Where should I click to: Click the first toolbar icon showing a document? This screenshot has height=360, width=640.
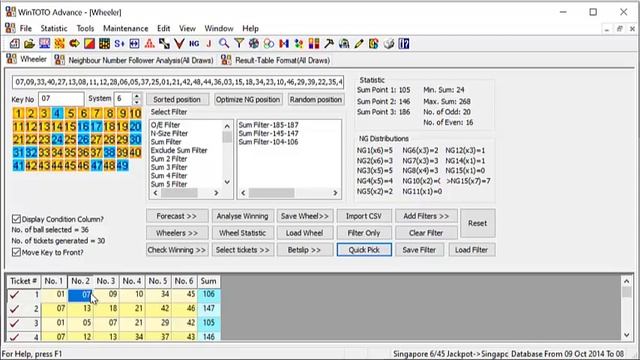point(14,44)
